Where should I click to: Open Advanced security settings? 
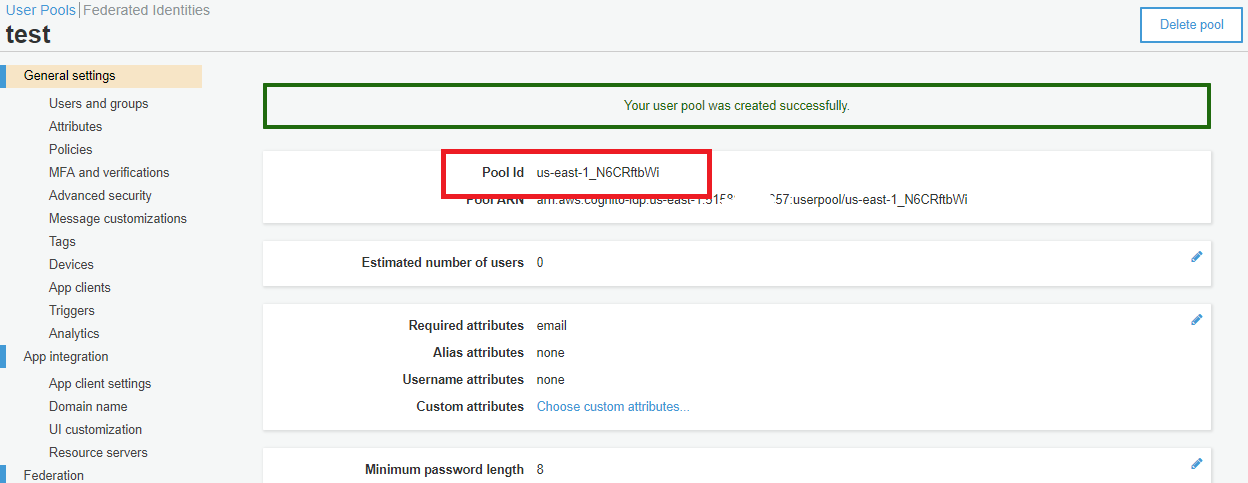pos(100,196)
